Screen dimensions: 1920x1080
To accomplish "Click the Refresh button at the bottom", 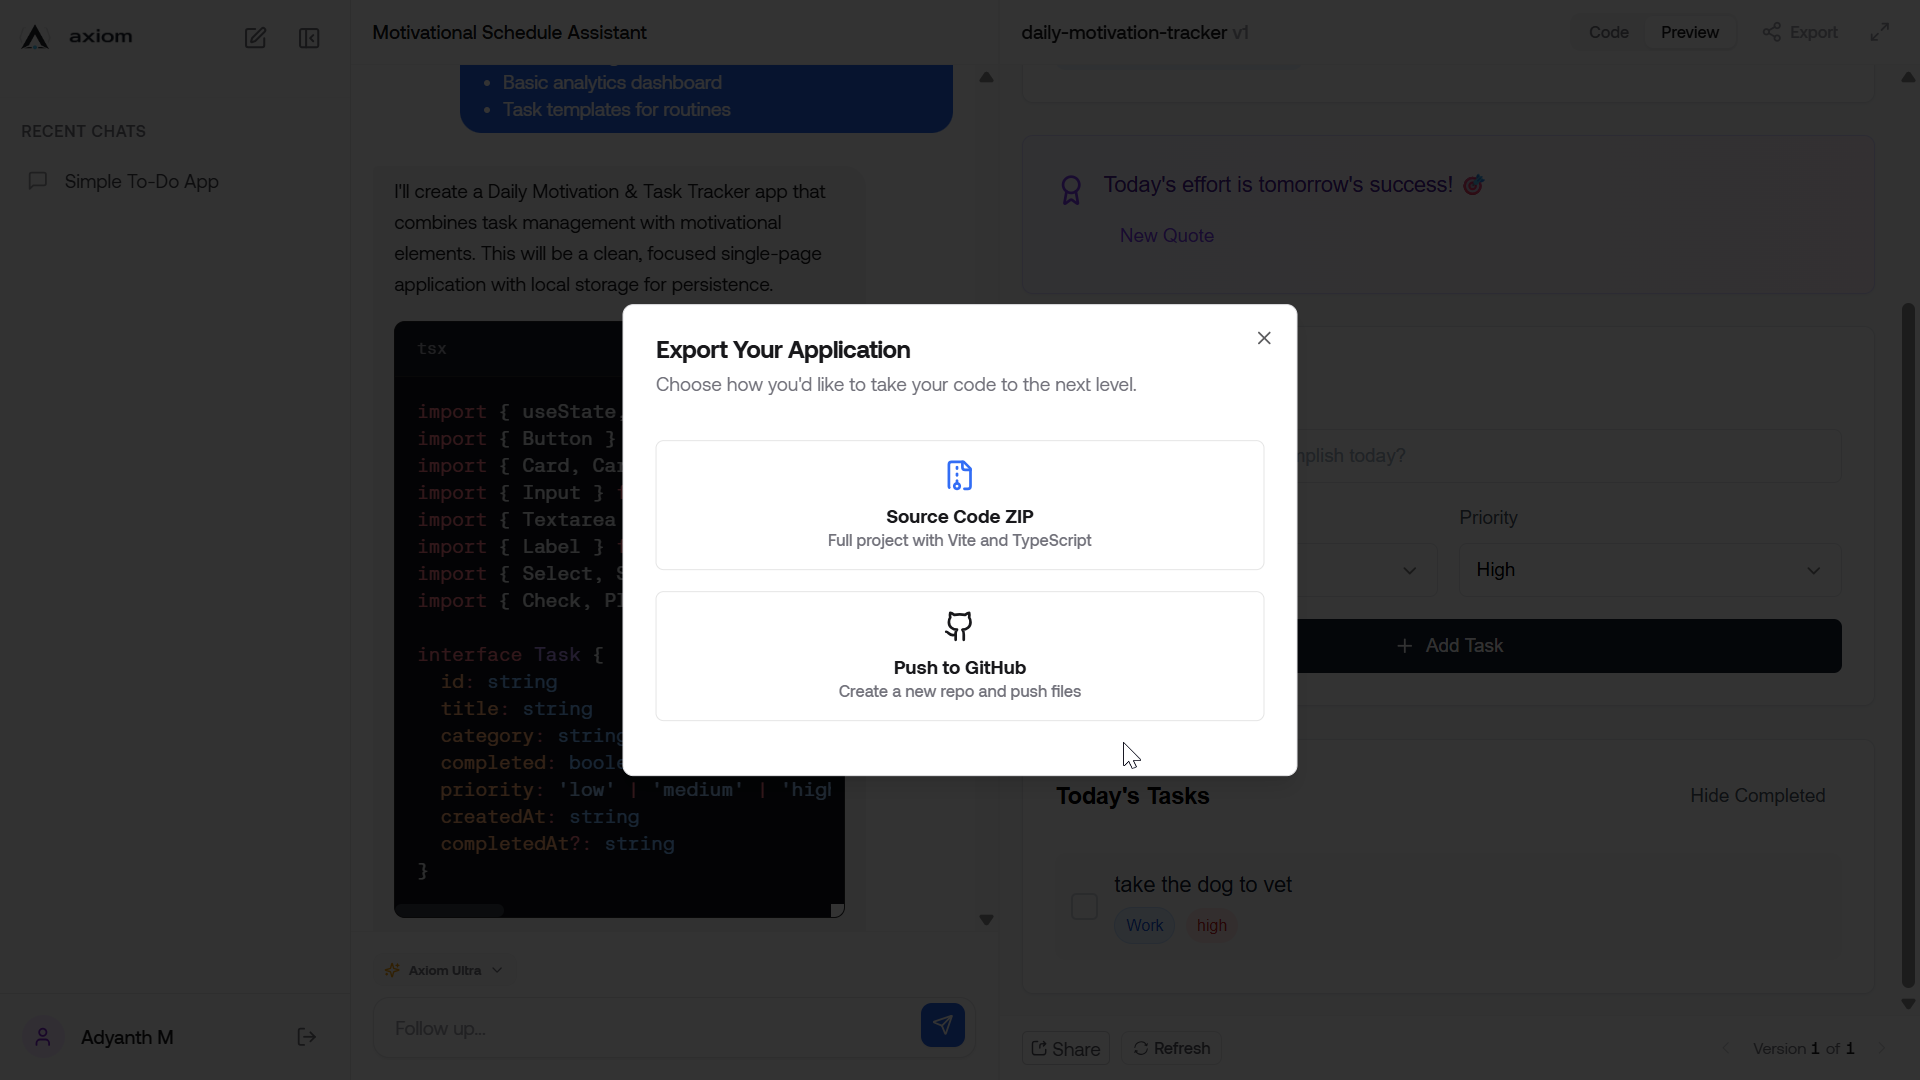I will (1171, 1048).
